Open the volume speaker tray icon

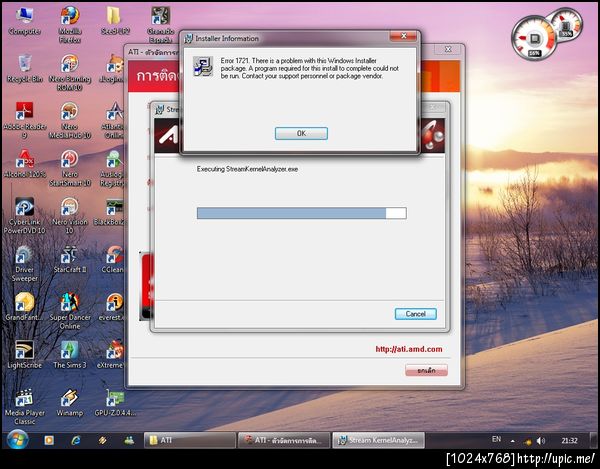[541, 441]
